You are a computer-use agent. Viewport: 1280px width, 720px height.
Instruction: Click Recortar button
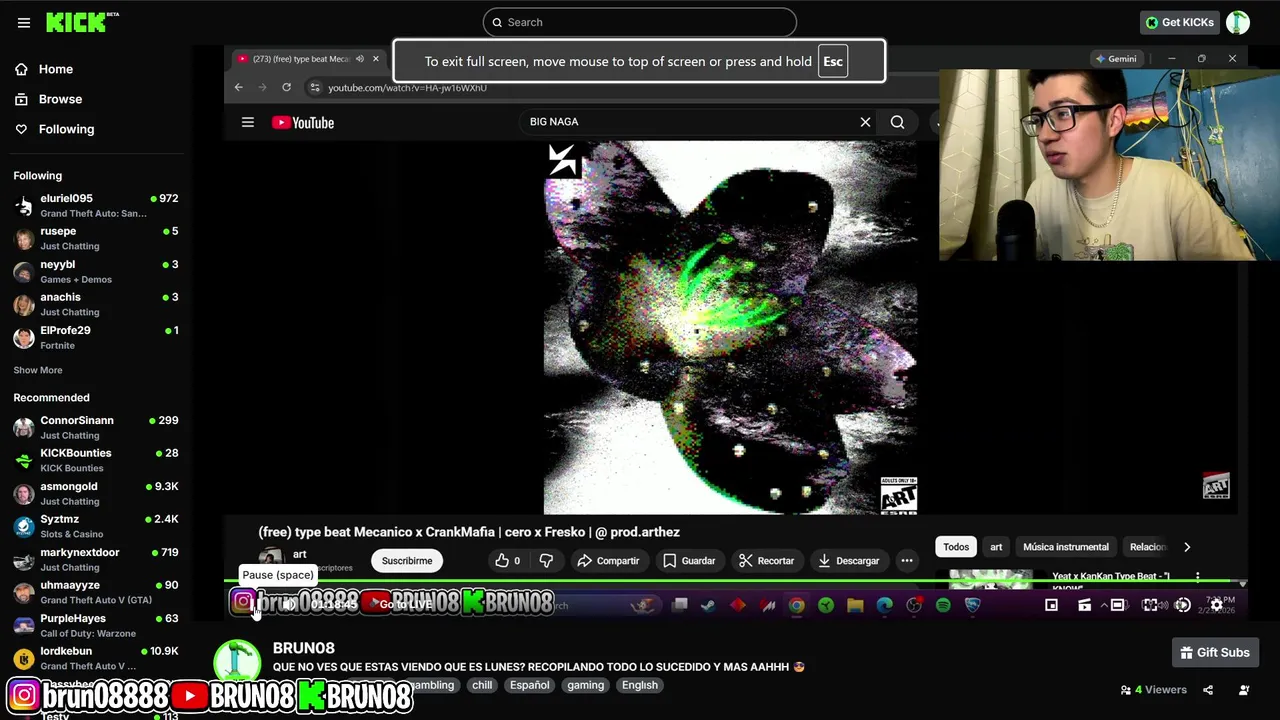(x=766, y=560)
